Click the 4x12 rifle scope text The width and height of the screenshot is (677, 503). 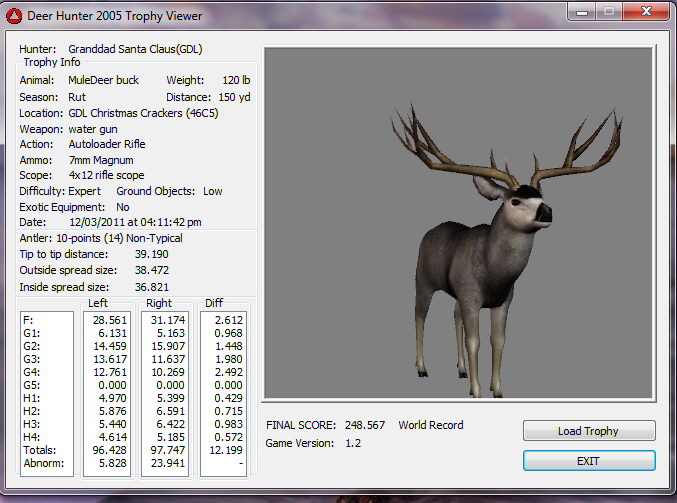(x=106, y=175)
